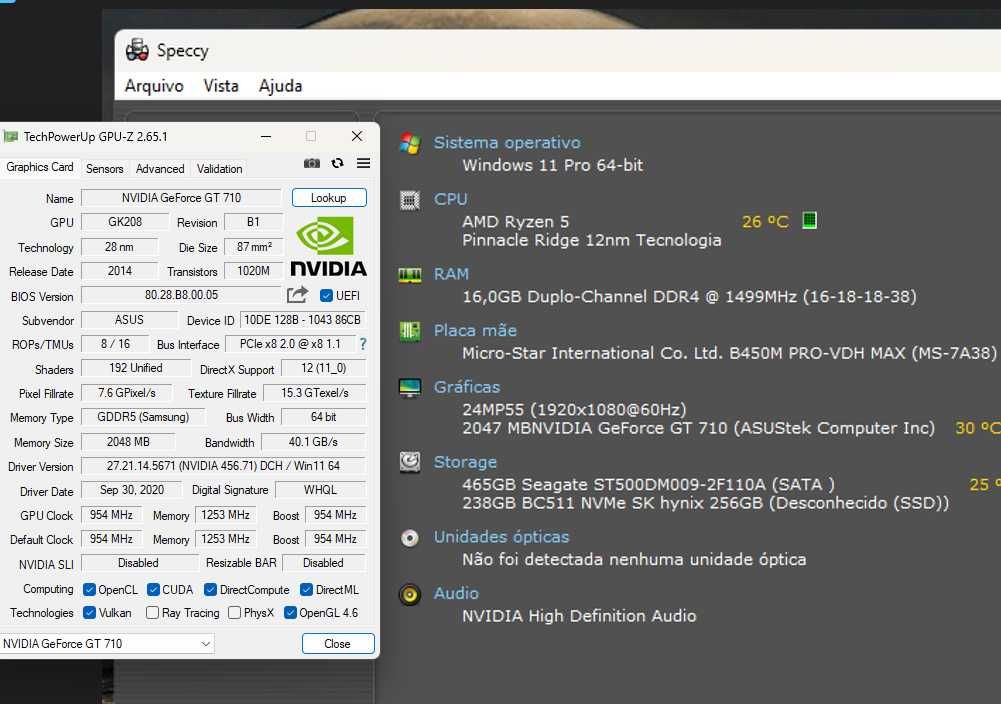Click the NVIDIA logo in GPU-Z
Image resolution: width=1001 pixels, height=704 pixels.
[329, 246]
